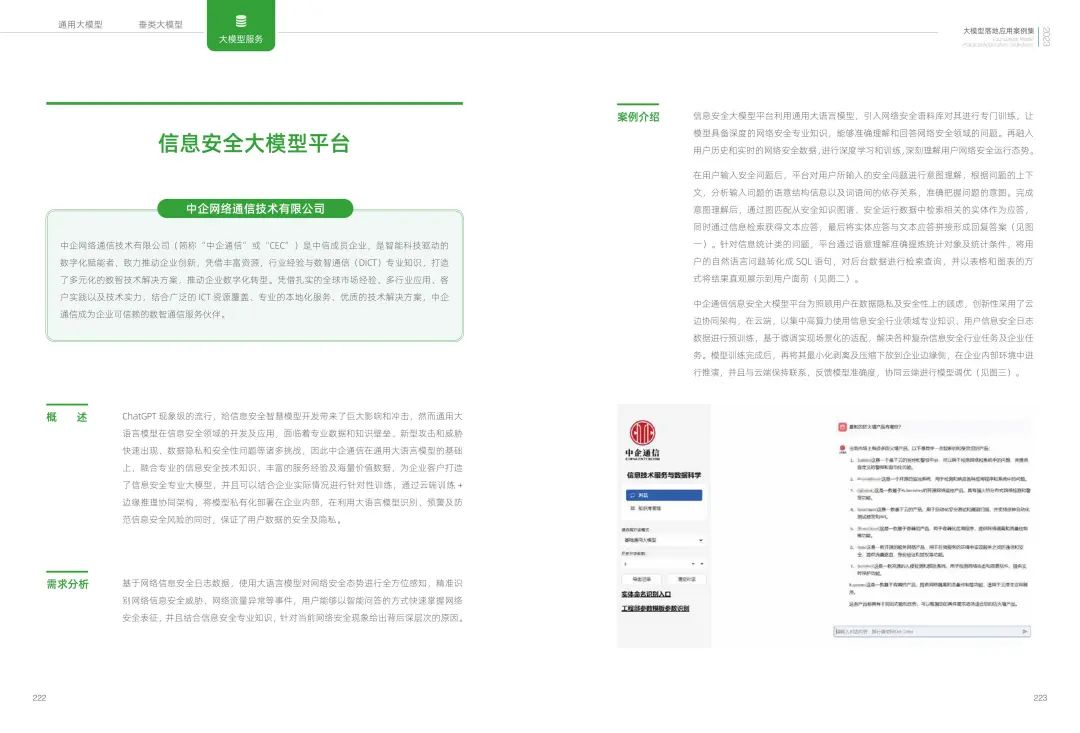The width and height of the screenshot is (1080, 733).
Task: Select the green 大模型服务 tab label
Action: tap(241, 39)
